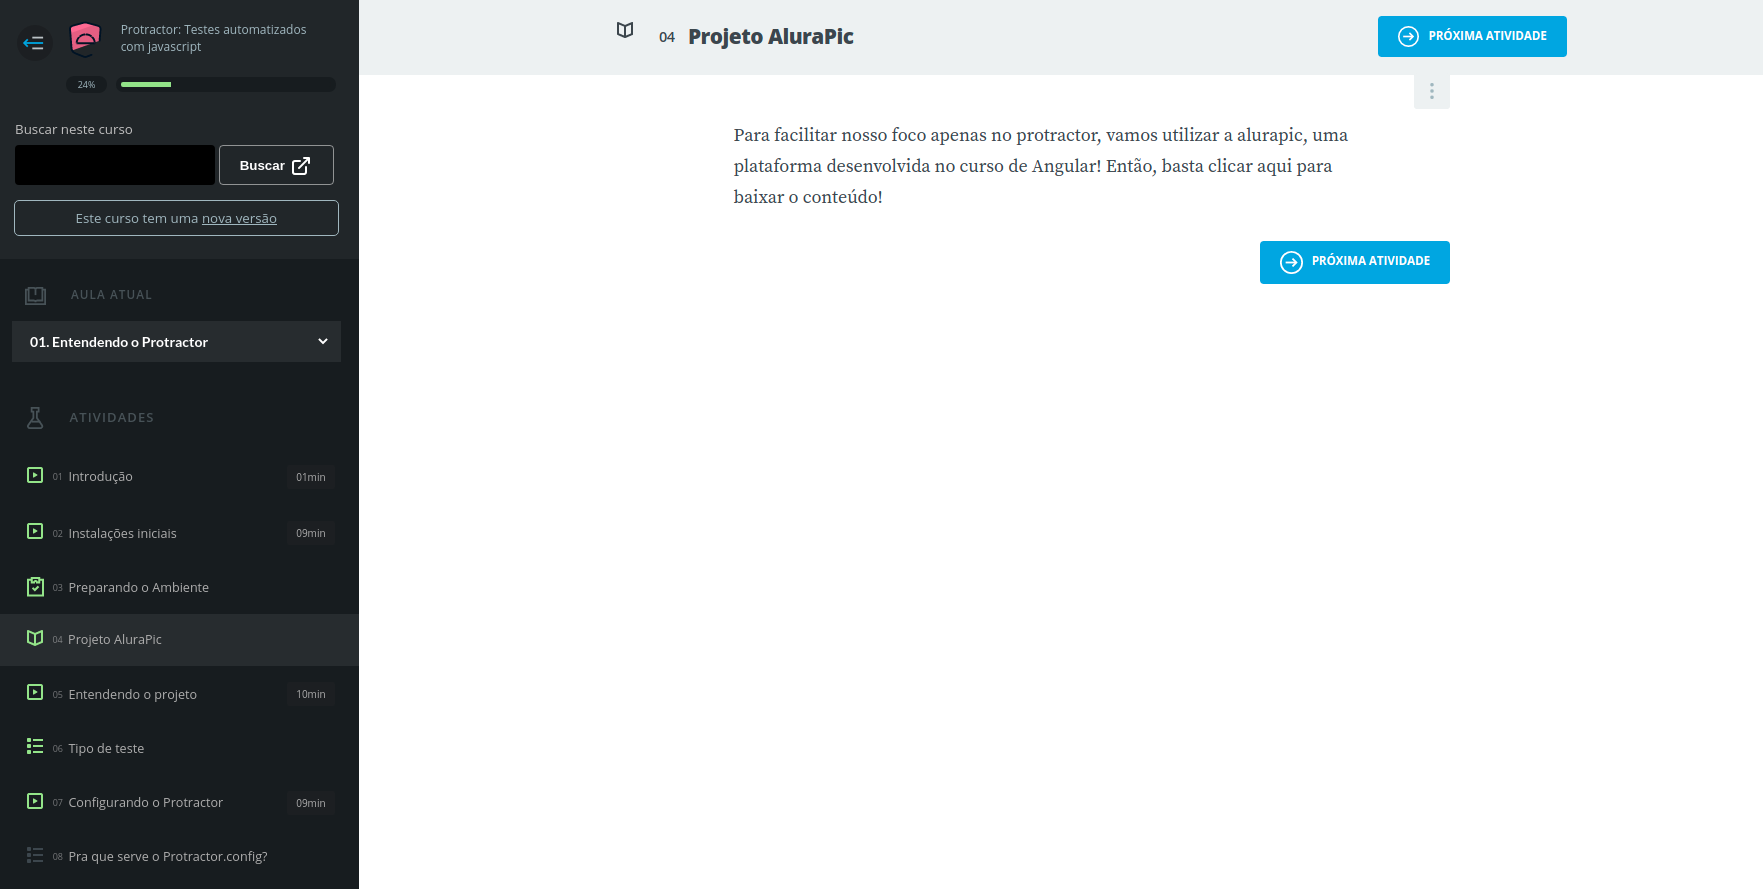1763x889 pixels.
Task: Click the 09min duration of Configurando o Protractor
Action: (x=311, y=804)
